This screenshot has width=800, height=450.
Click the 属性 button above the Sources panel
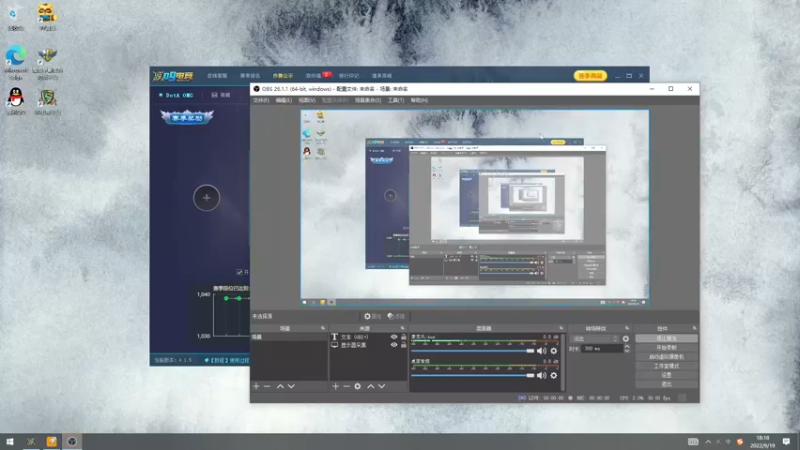pyautogui.click(x=372, y=316)
